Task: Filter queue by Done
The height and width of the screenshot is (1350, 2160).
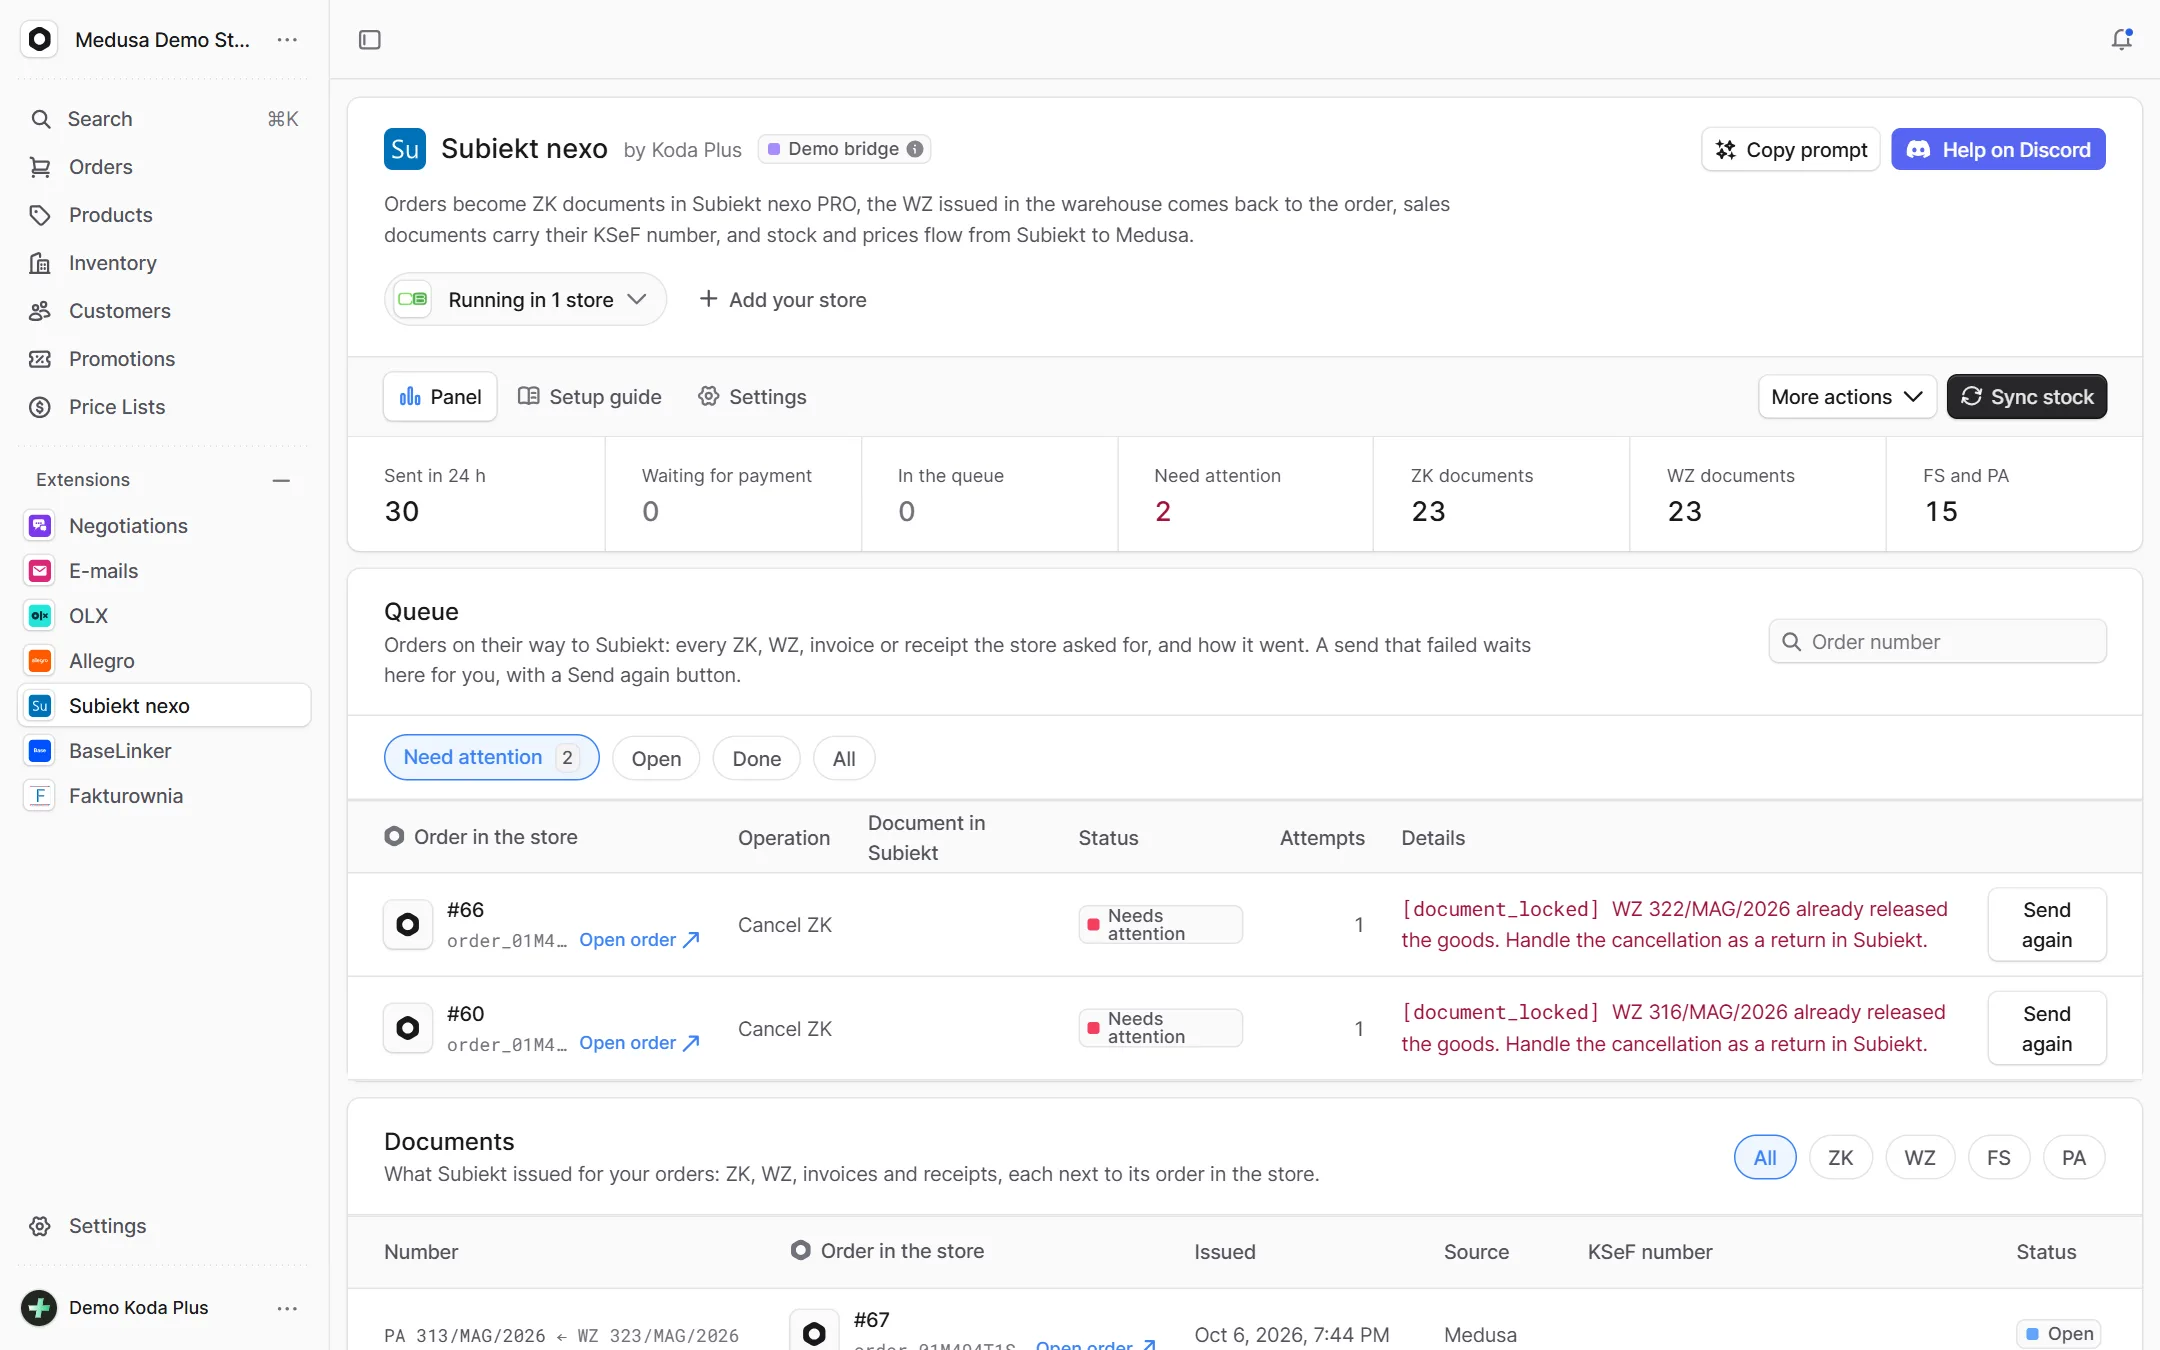Action: click(756, 759)
